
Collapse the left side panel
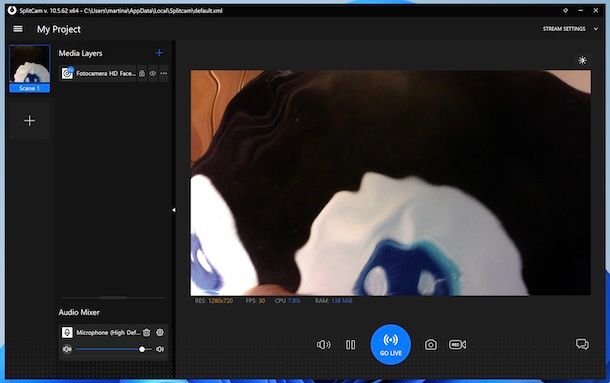coord(174,210)
